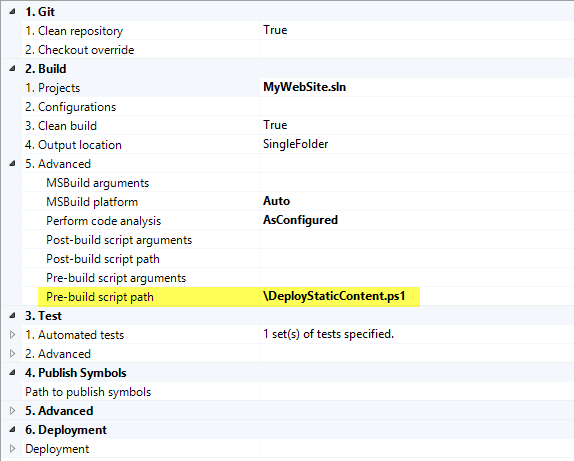Click the MyWebSite.sln Projects value
574x461 pixels.
coord(305,87)
